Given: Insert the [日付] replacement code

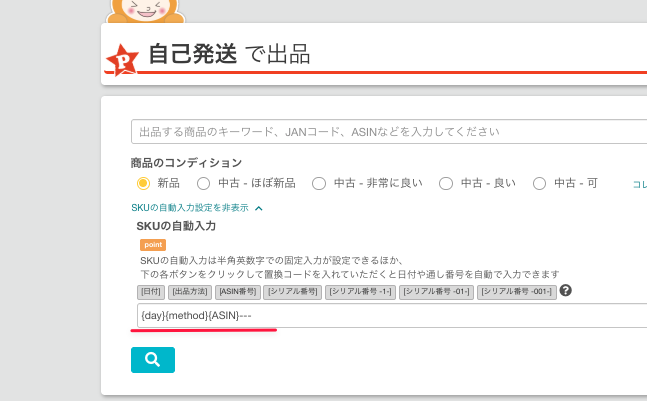Looking at the screenshot, I should click(x=151, y=292).
